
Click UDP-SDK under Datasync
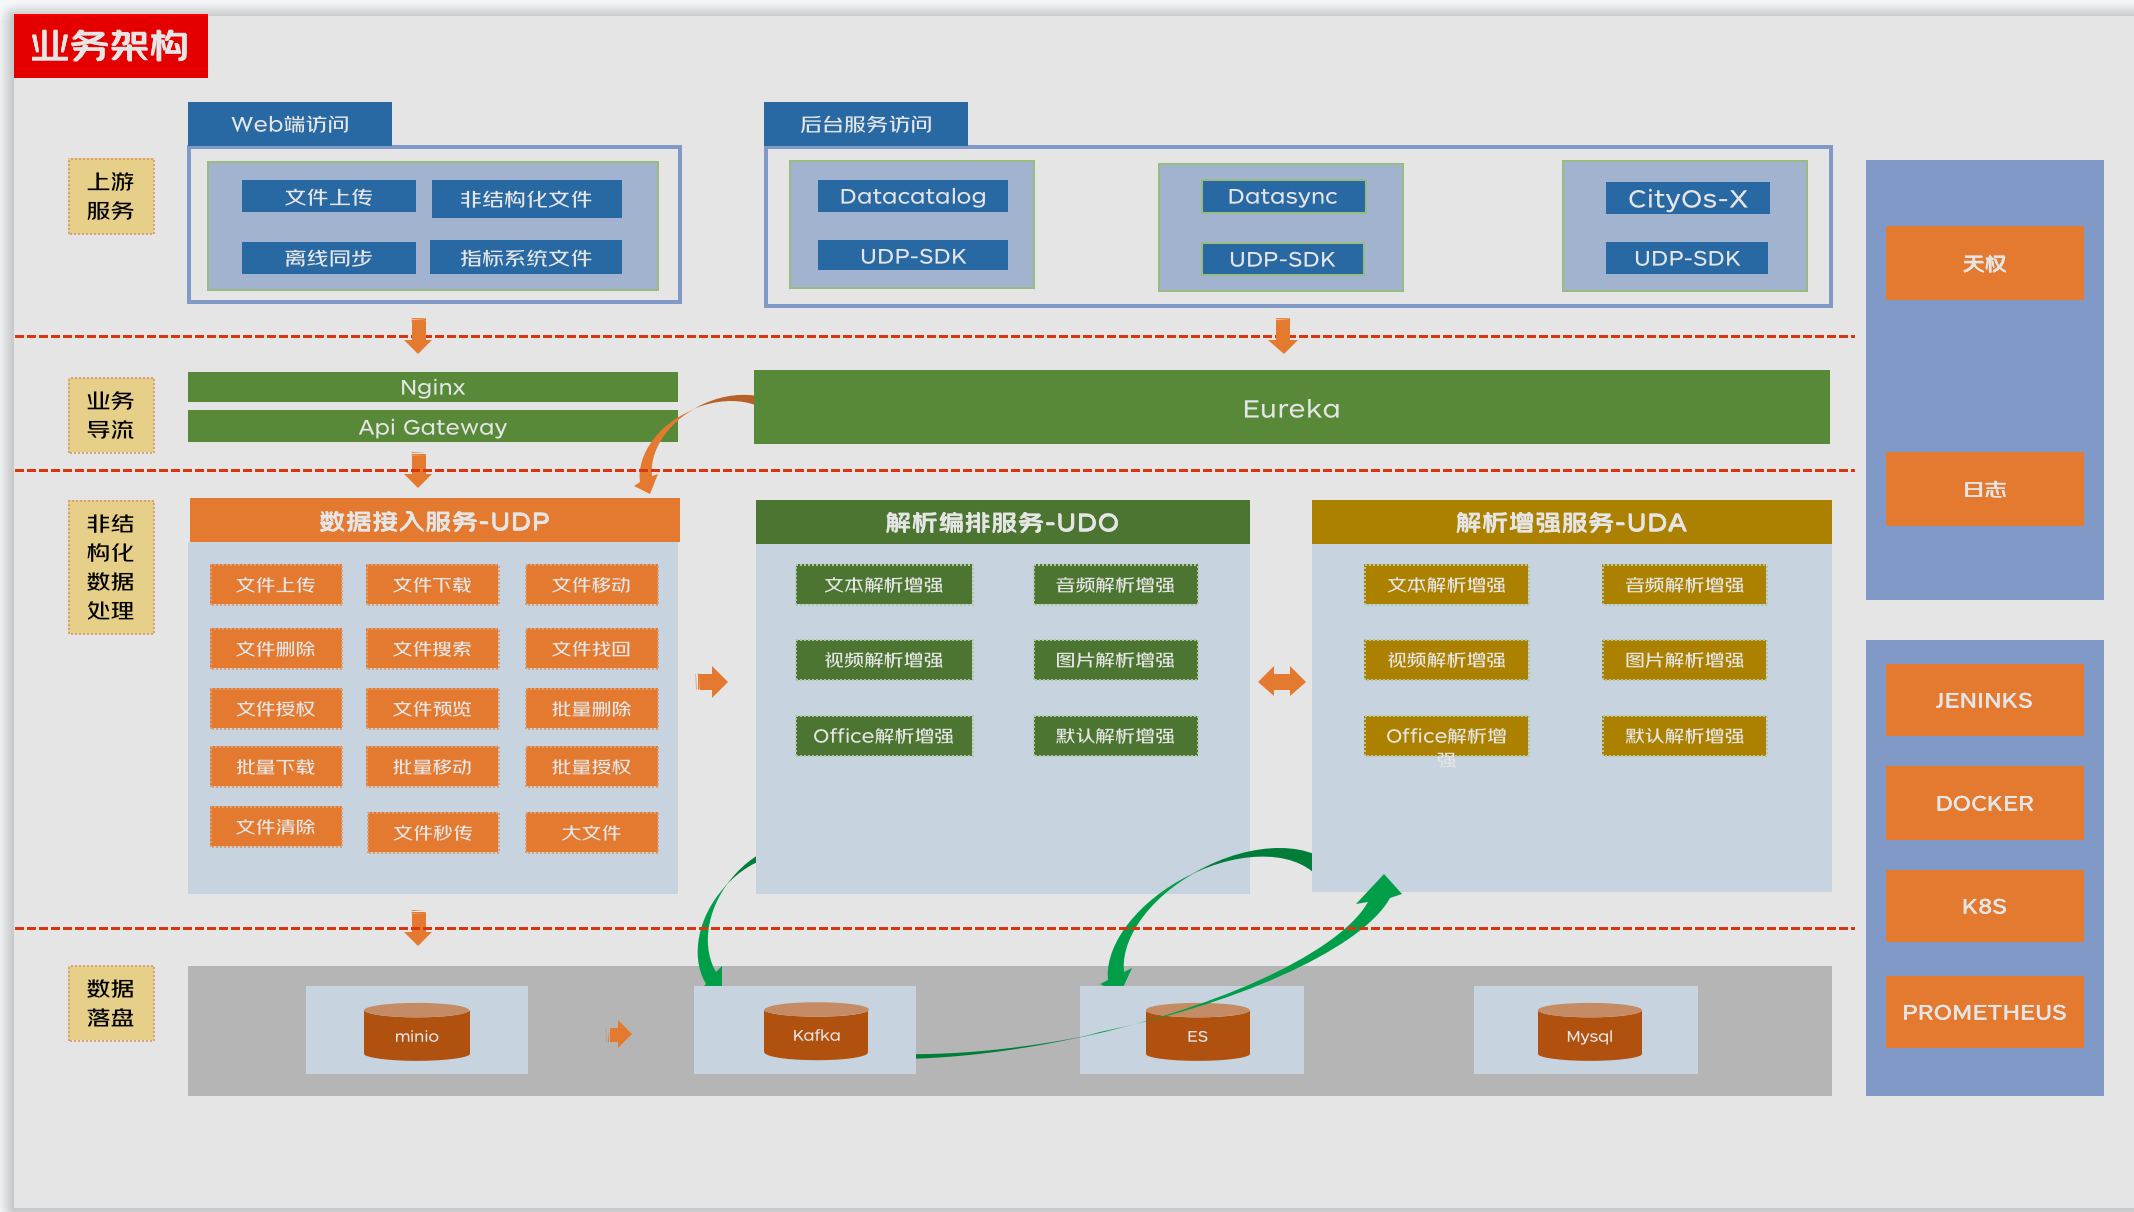point(1282,259)
